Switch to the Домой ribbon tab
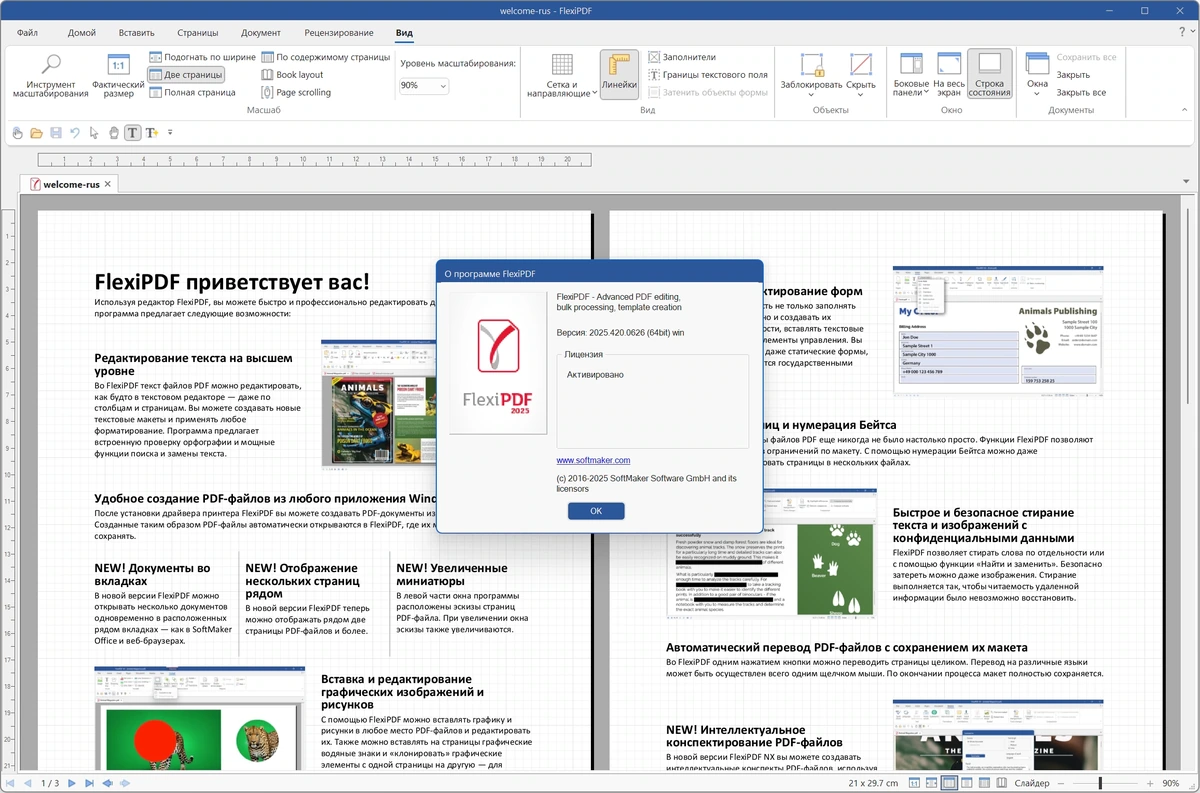This screenshot has height=793, width=1200. pos(82,33)
